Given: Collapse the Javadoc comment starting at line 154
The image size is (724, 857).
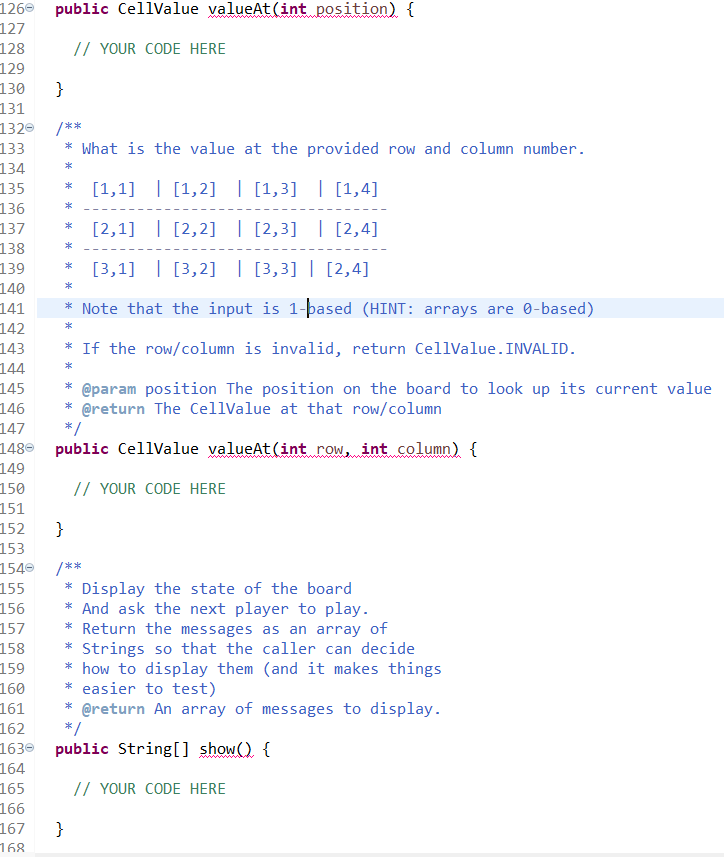Looking at the screenshot, I should (x=30, y=568).
